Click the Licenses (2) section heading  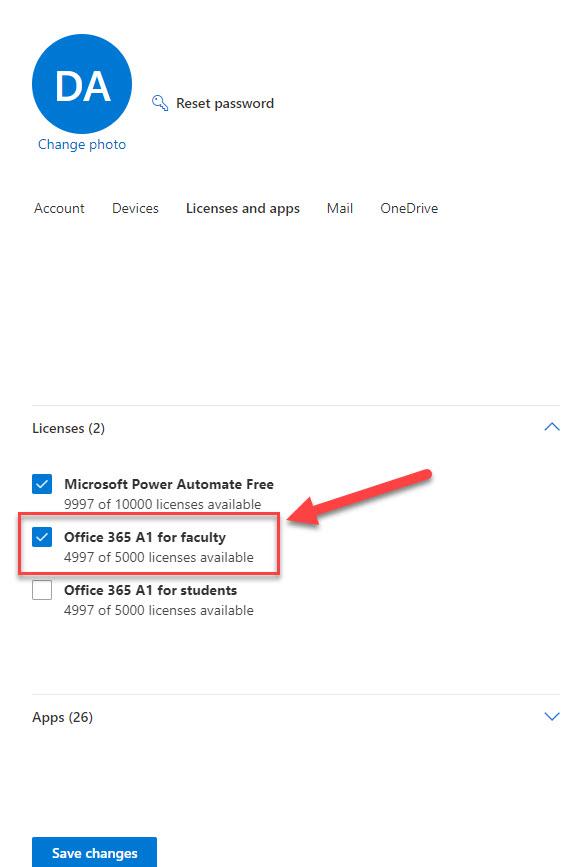click(x=69, y=428)
